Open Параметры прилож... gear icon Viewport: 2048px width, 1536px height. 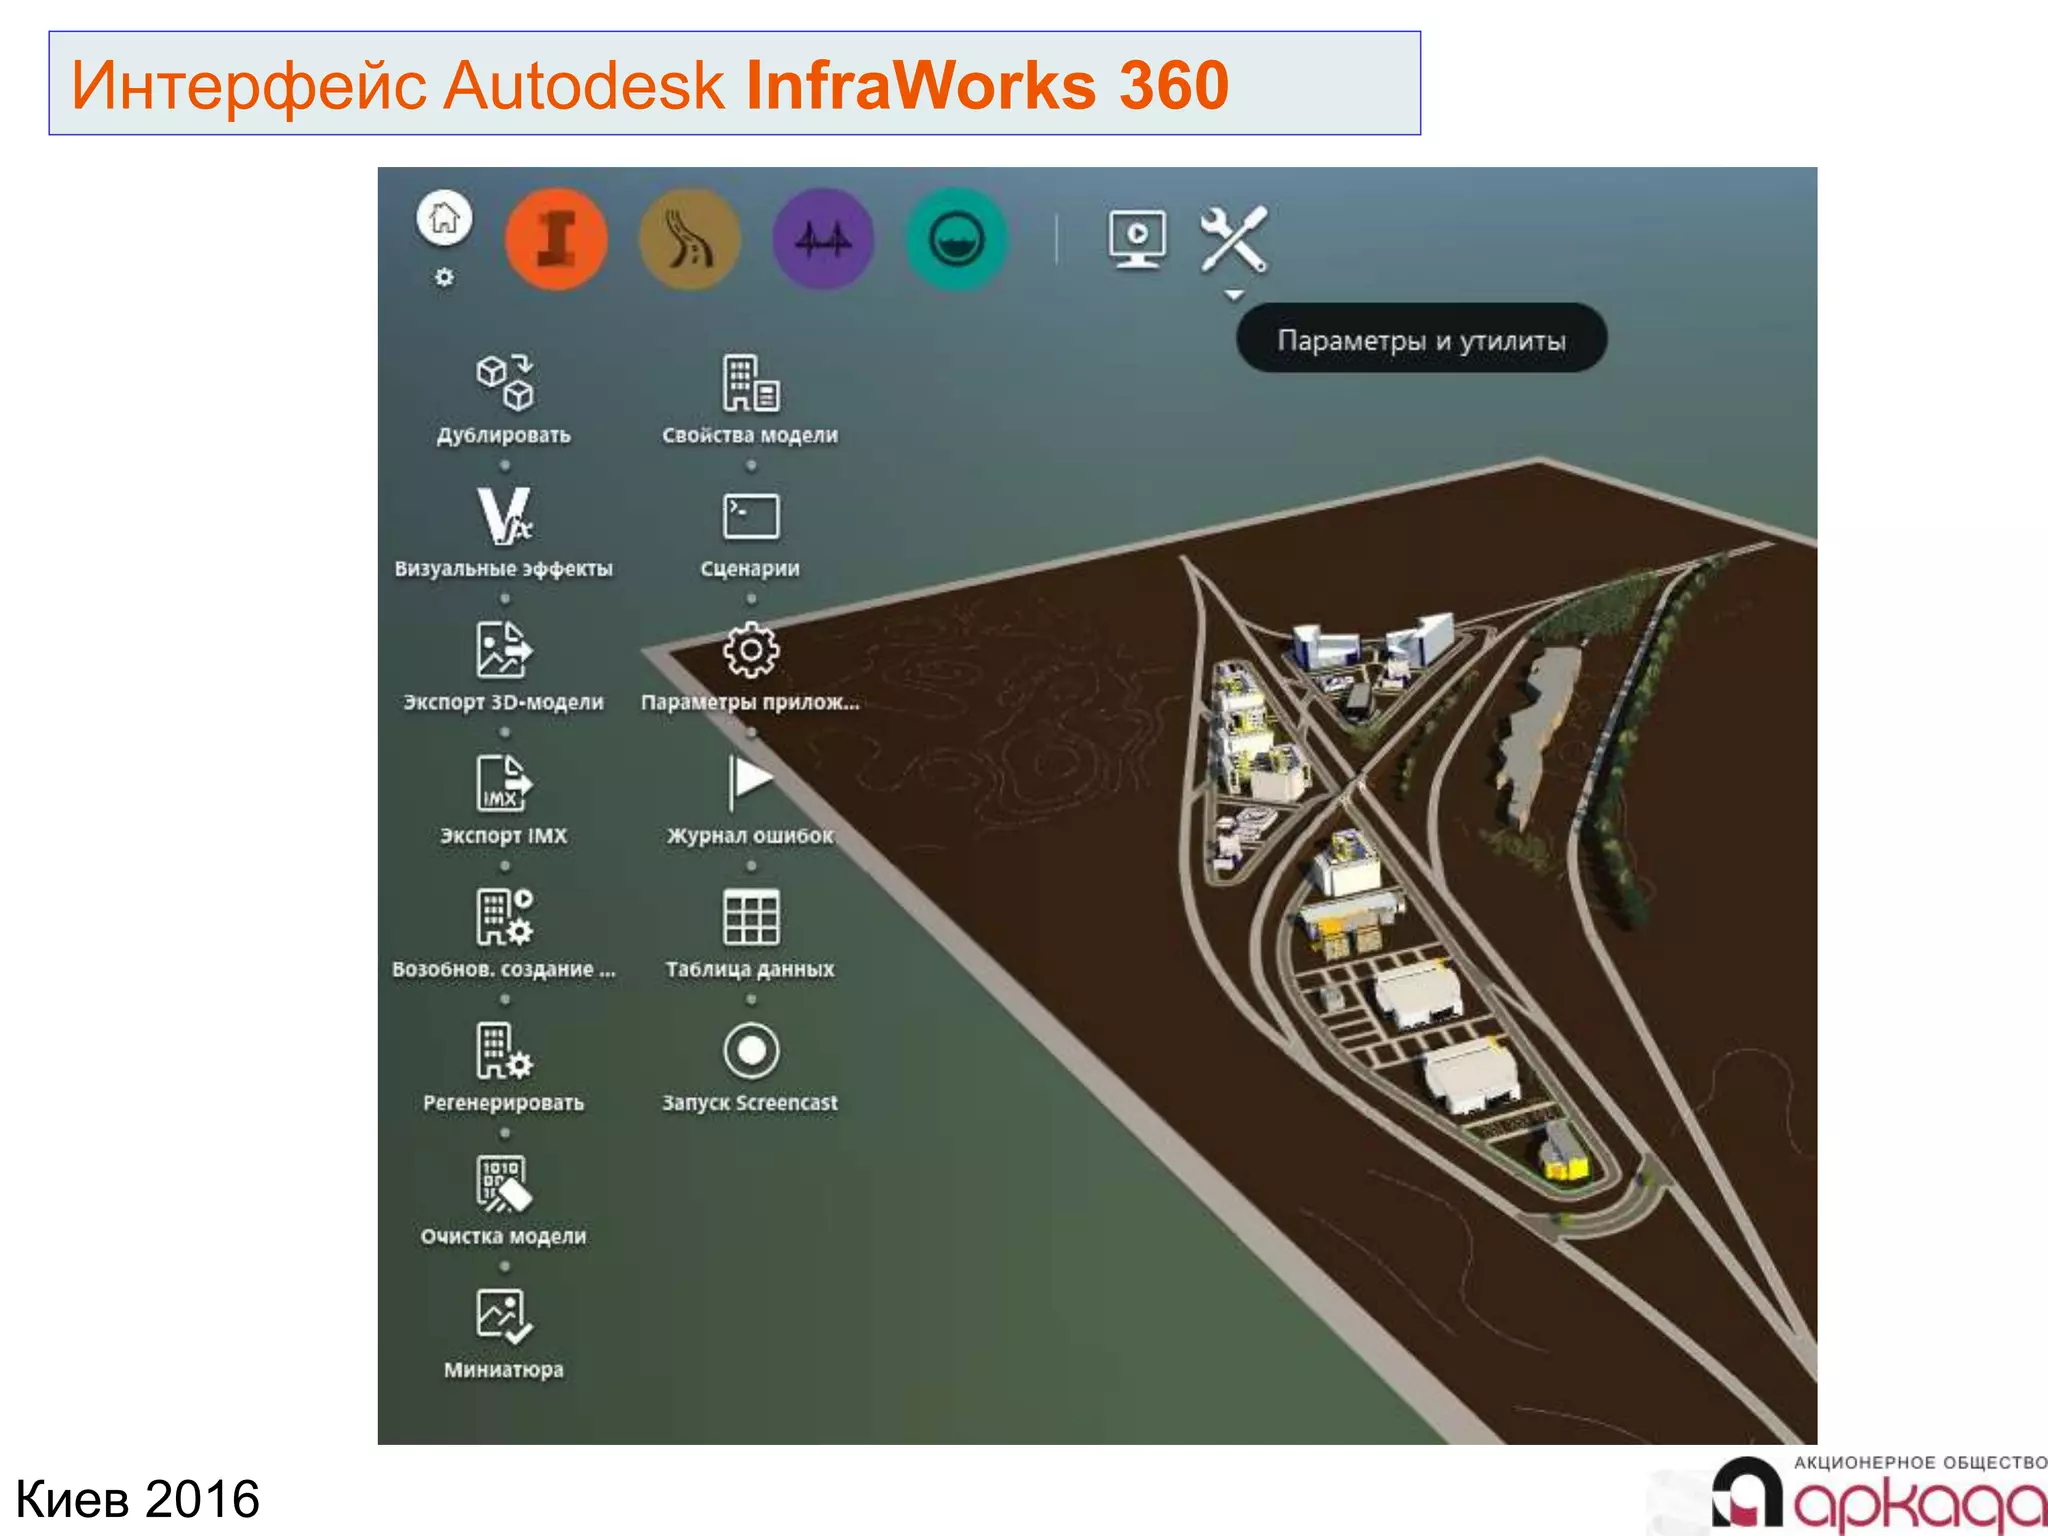pyautogui.click(x=751, y=650)
